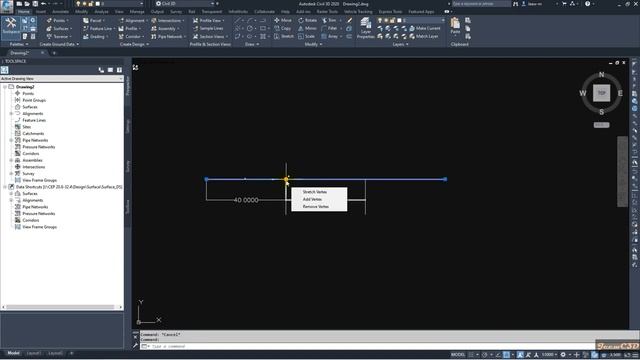Toggle the grid display in status bar
The image size is (640, 360).
click(471, 355)
